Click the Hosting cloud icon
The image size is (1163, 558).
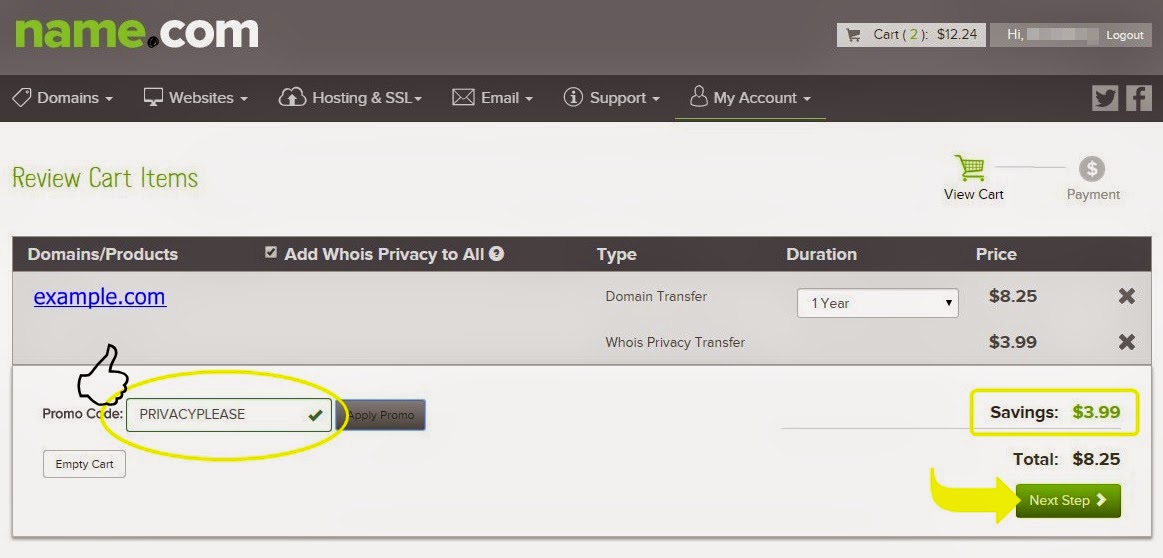click(292, 97)
